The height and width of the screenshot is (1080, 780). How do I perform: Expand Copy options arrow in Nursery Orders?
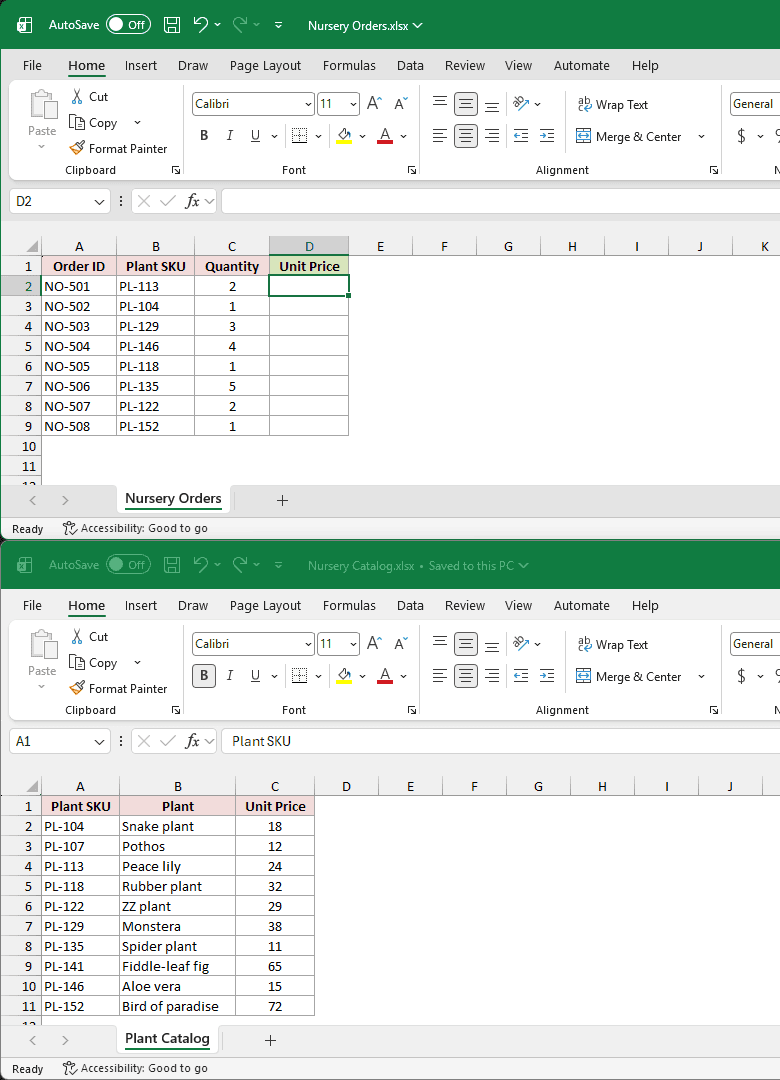(x=137, y=123)
